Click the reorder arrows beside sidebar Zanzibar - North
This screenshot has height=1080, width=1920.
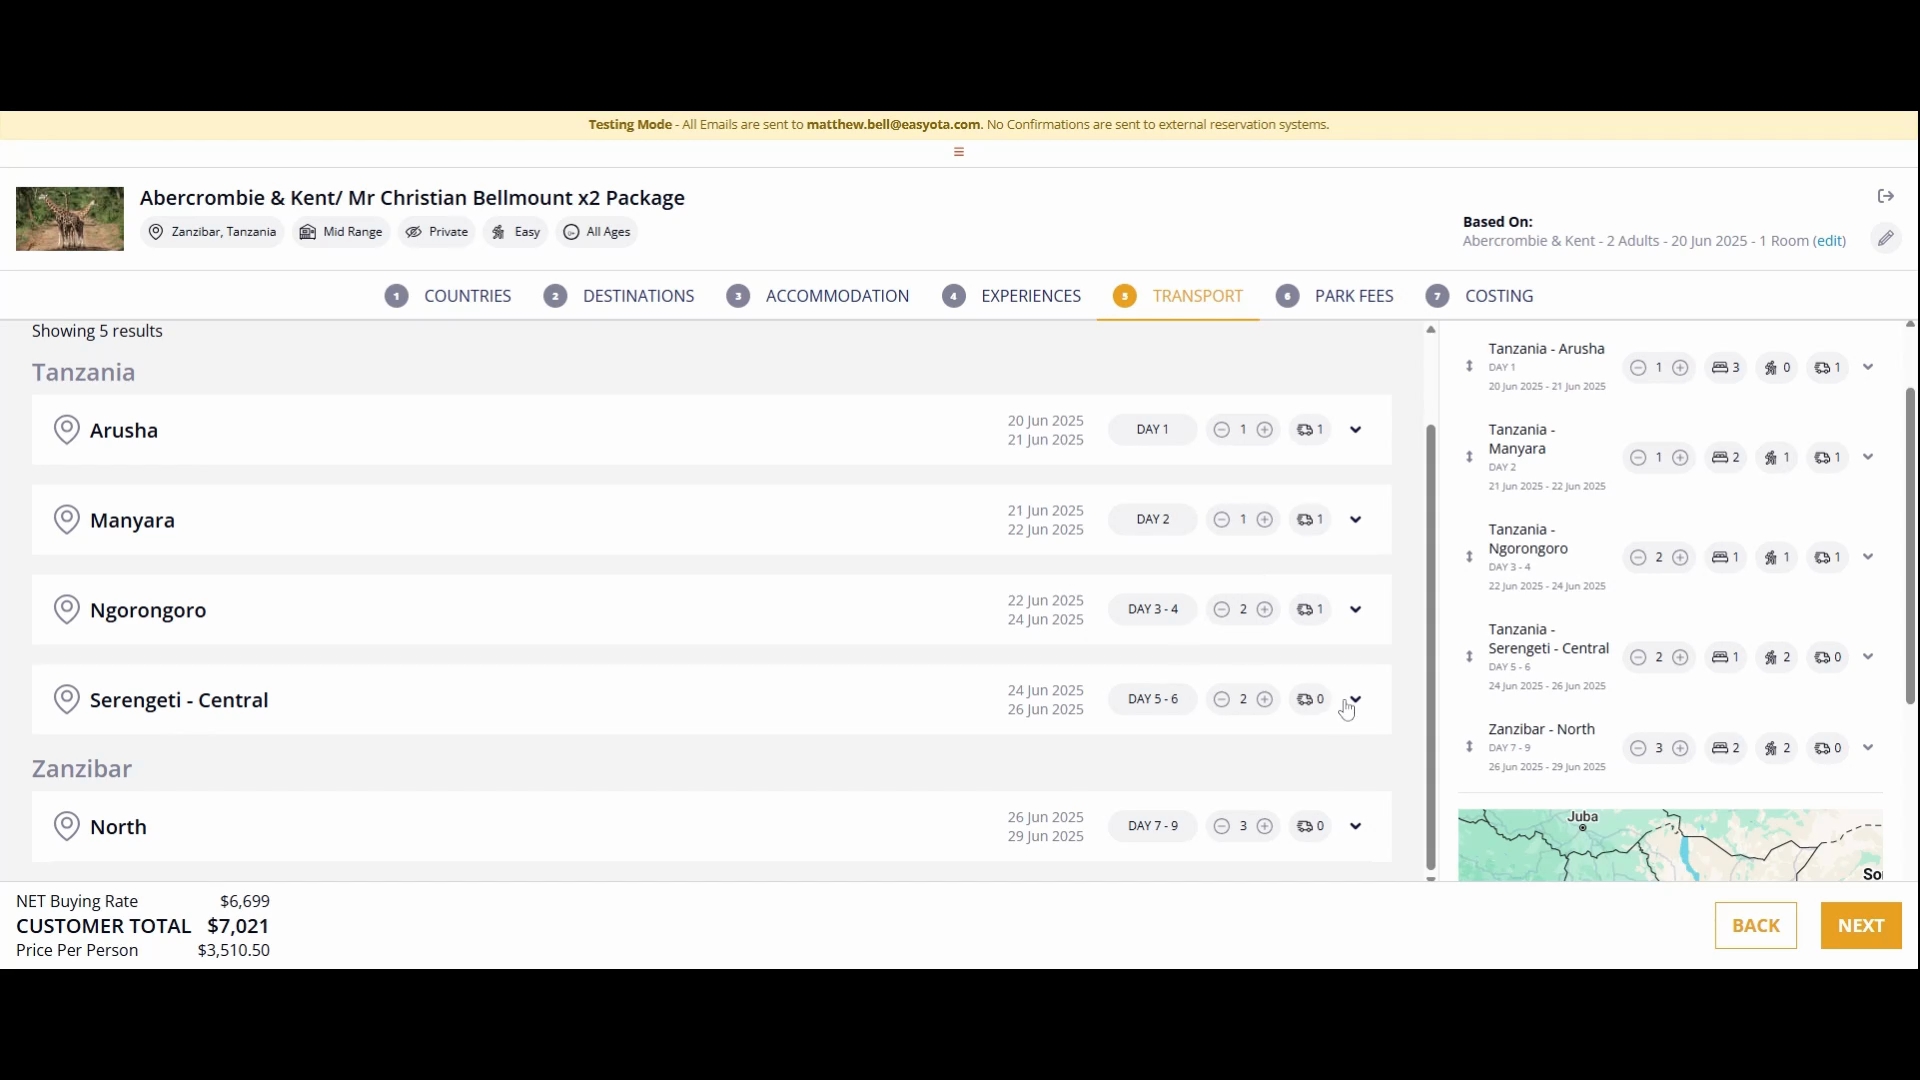(1470, 746)
